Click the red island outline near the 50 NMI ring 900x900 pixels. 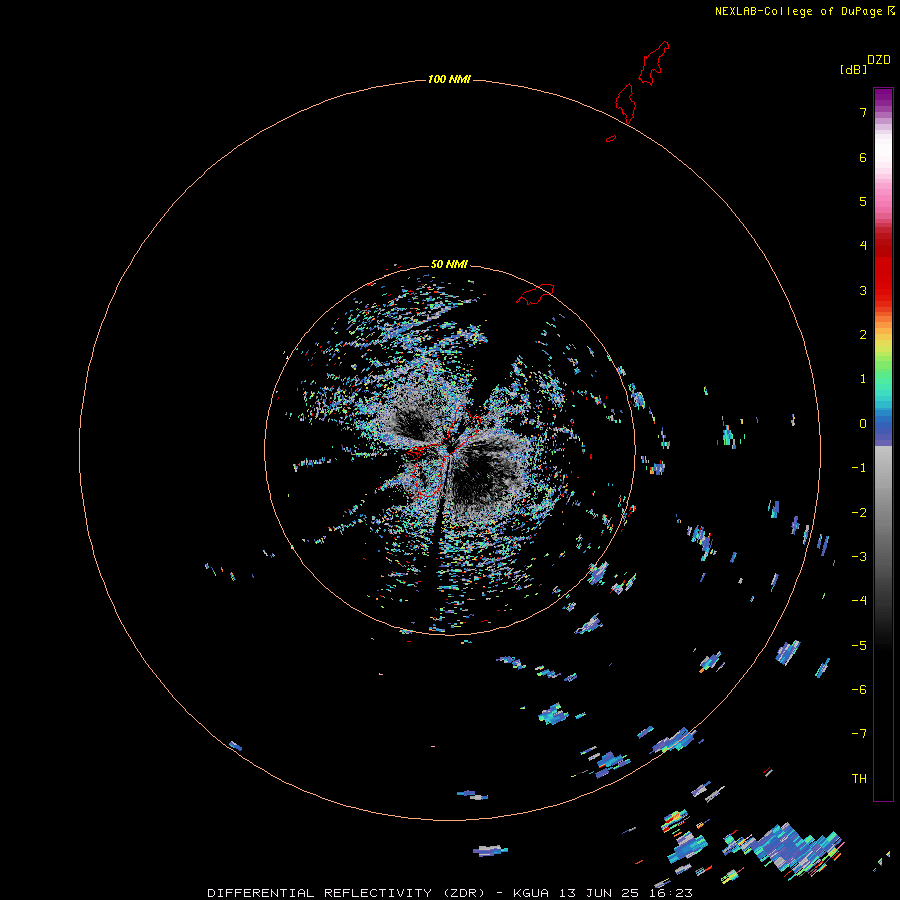tap(535, 293)
